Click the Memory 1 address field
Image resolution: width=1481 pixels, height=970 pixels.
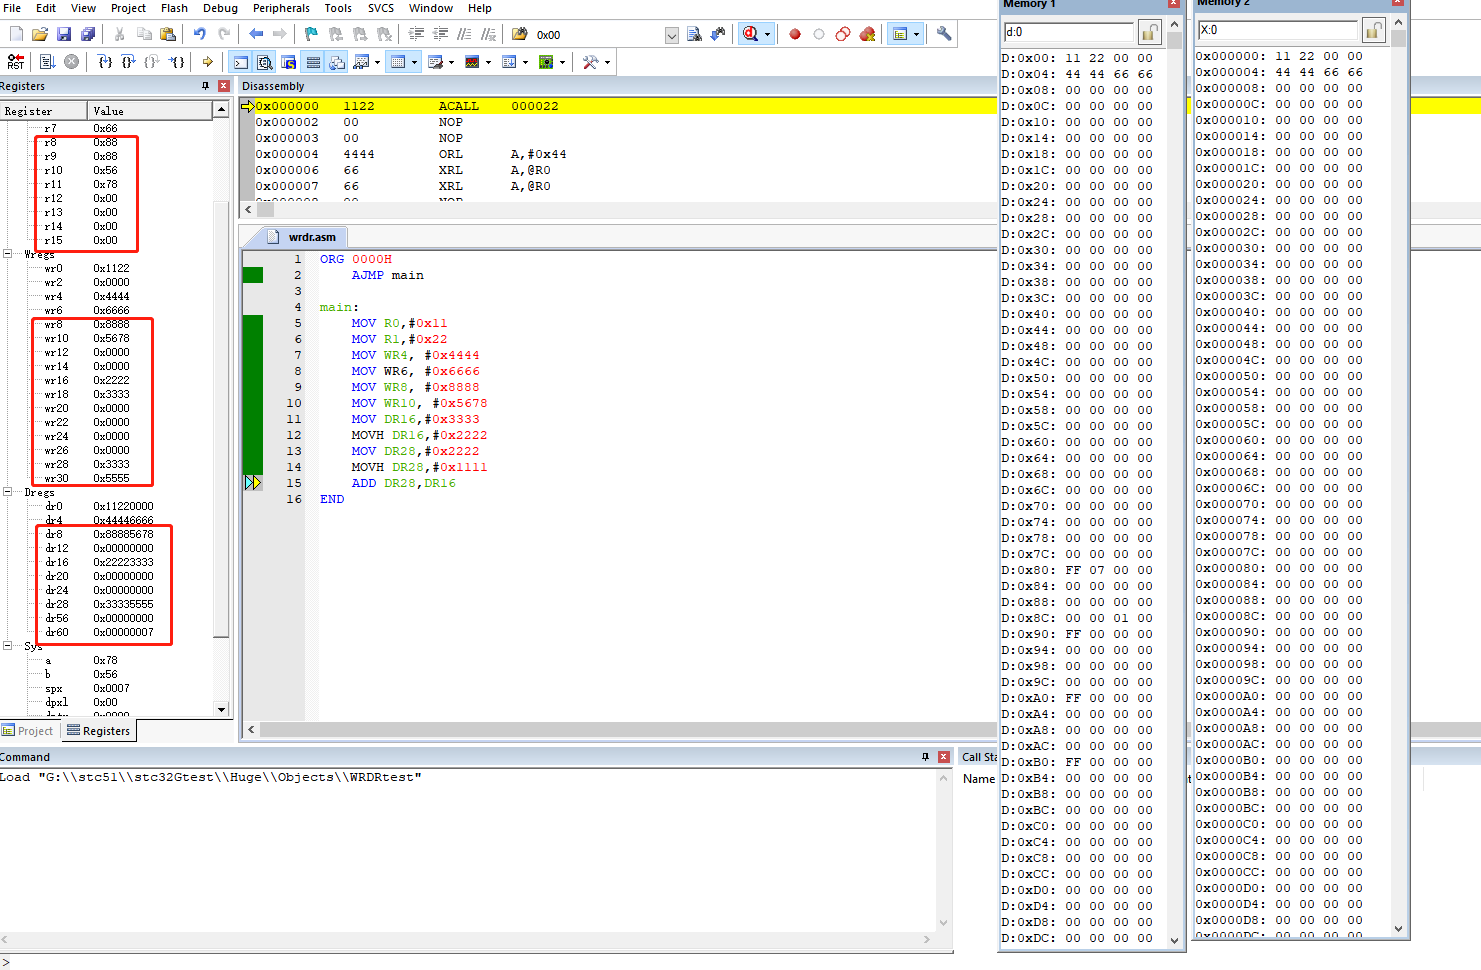click(1069, 32)
